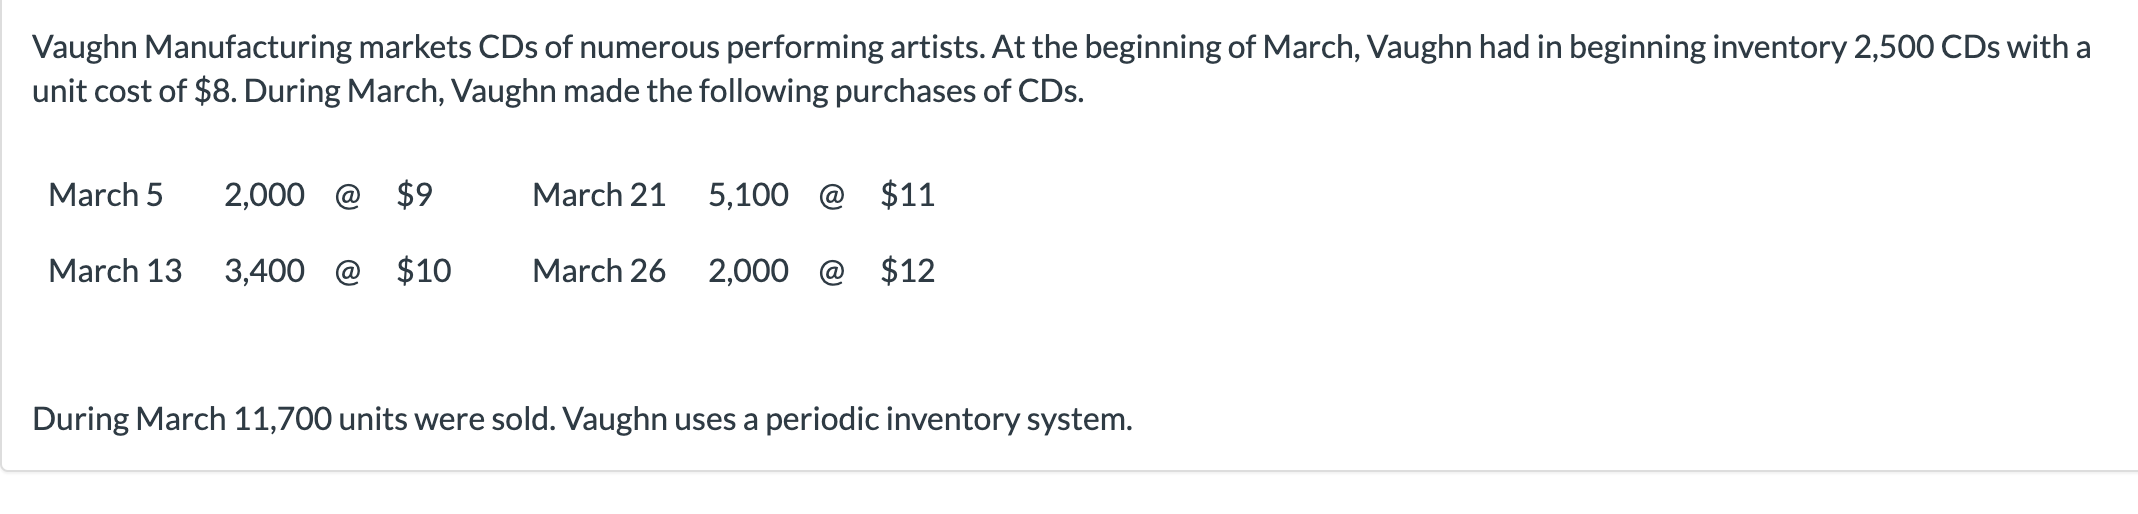Select the "March 26" date label

pyautogui.click(x=599, y=270)
